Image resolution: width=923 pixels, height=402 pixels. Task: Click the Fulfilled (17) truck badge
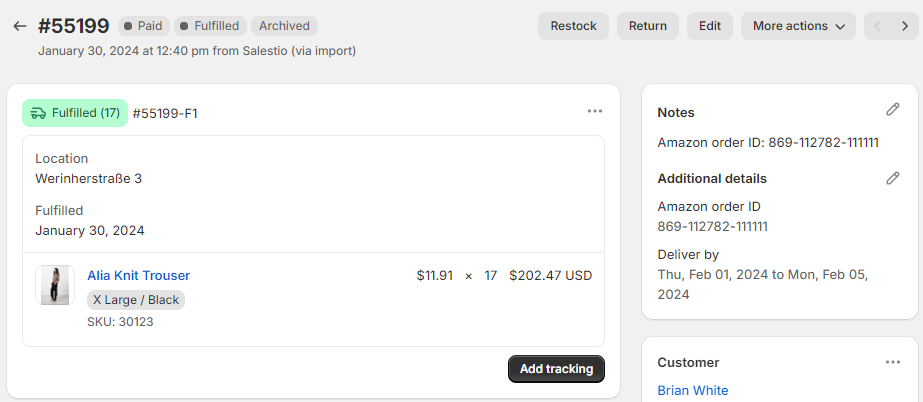coord(75,113)
